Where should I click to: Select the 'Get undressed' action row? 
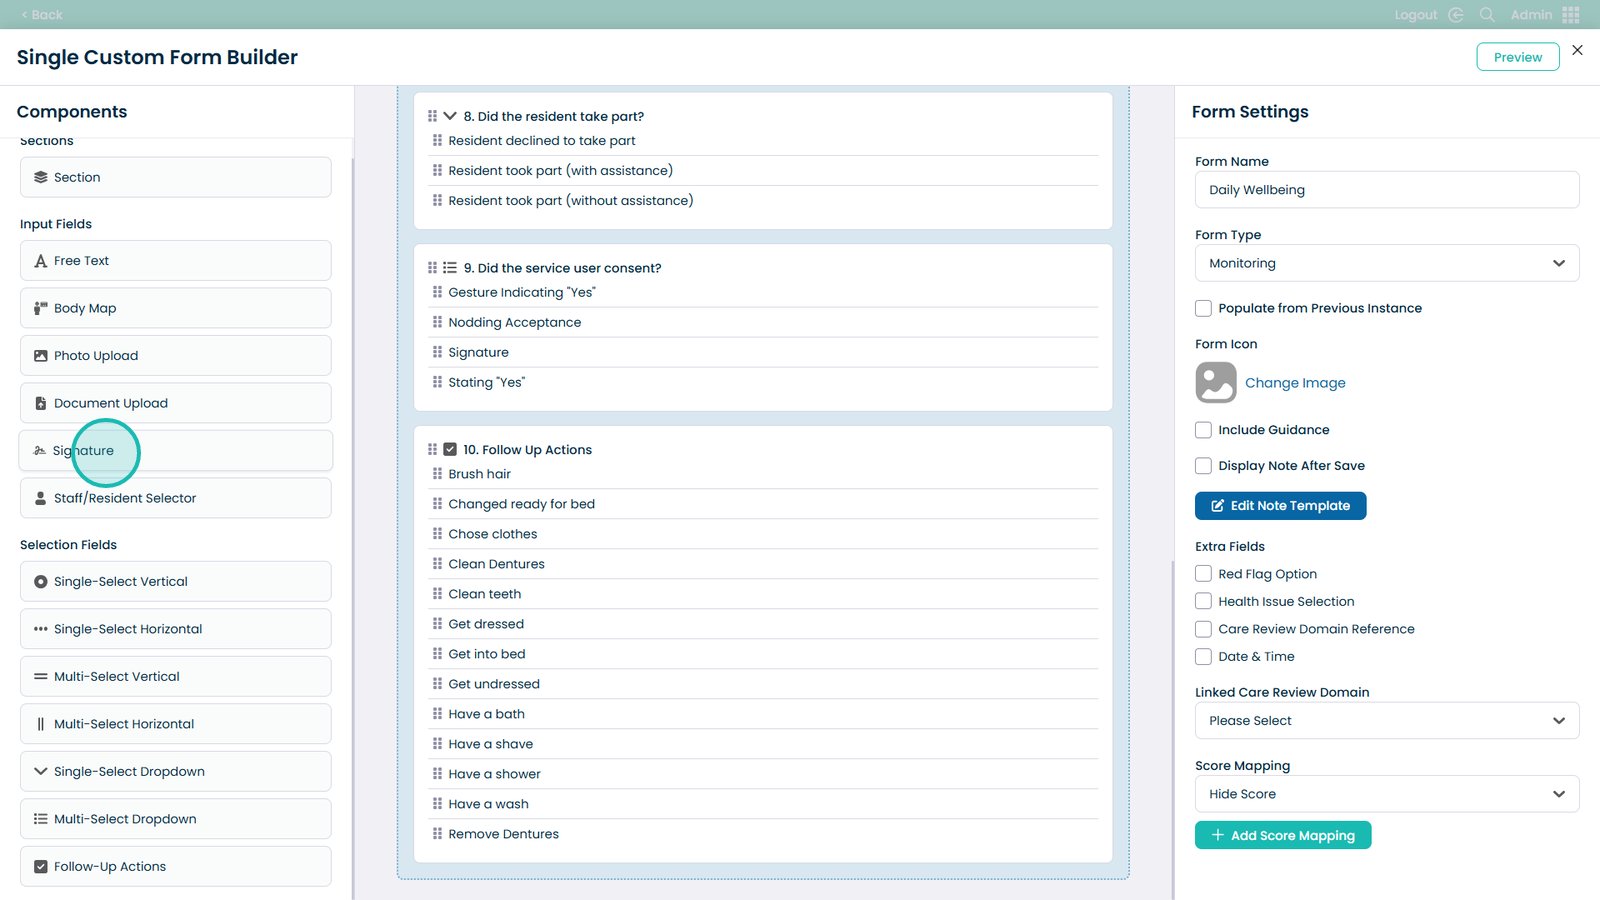[x=765, y=684]
